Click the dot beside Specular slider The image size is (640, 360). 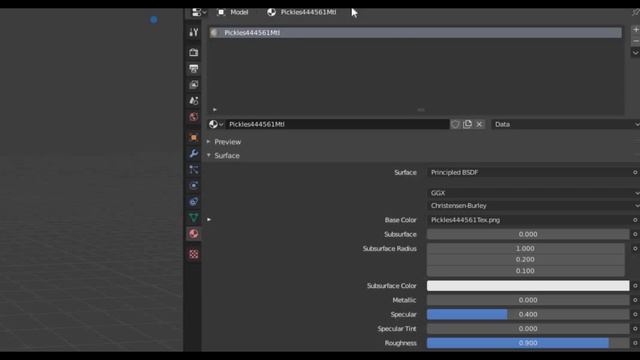coord(635,314)
